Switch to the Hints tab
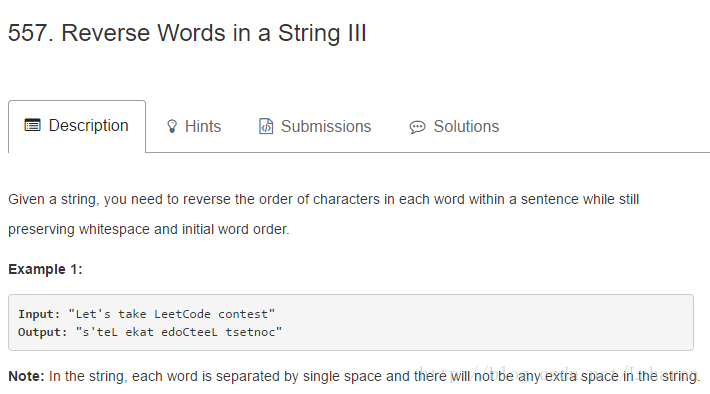The image size is (710, 394). 194,126
